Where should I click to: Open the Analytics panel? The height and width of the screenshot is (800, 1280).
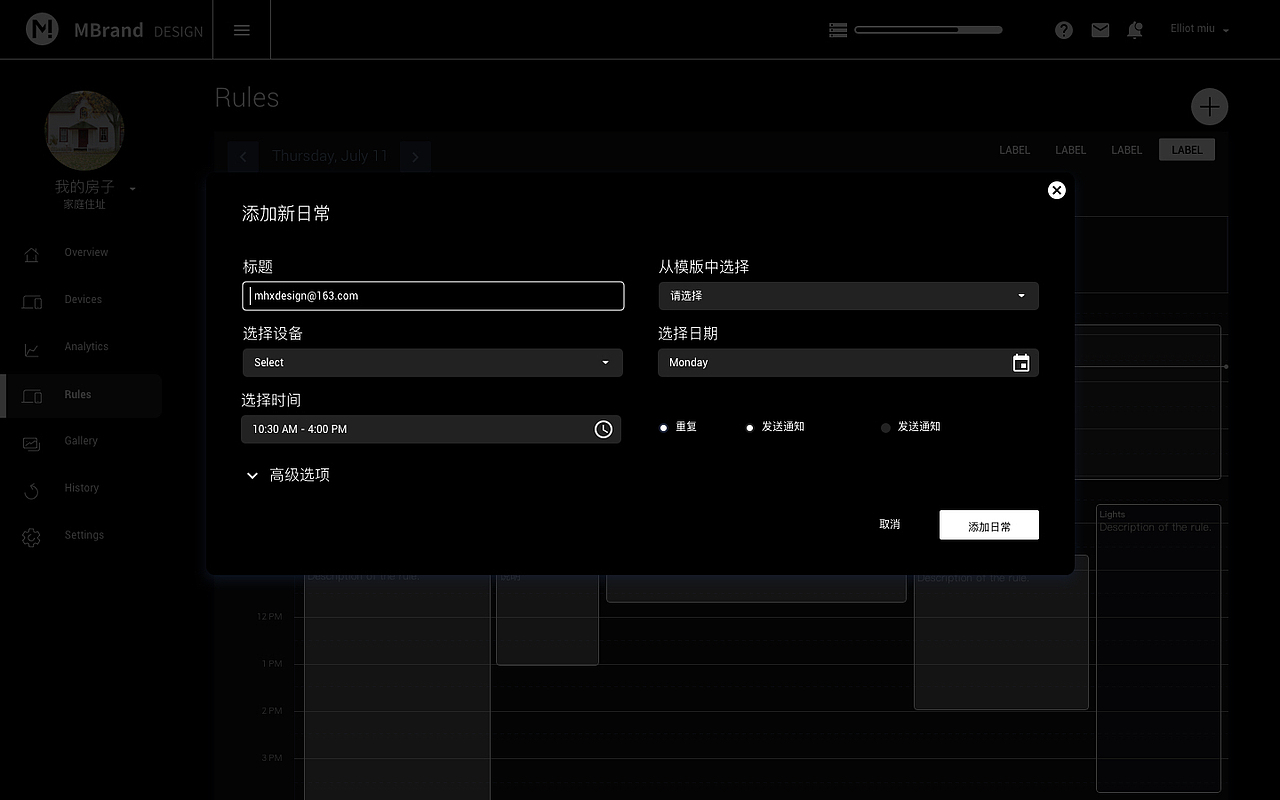86,346
